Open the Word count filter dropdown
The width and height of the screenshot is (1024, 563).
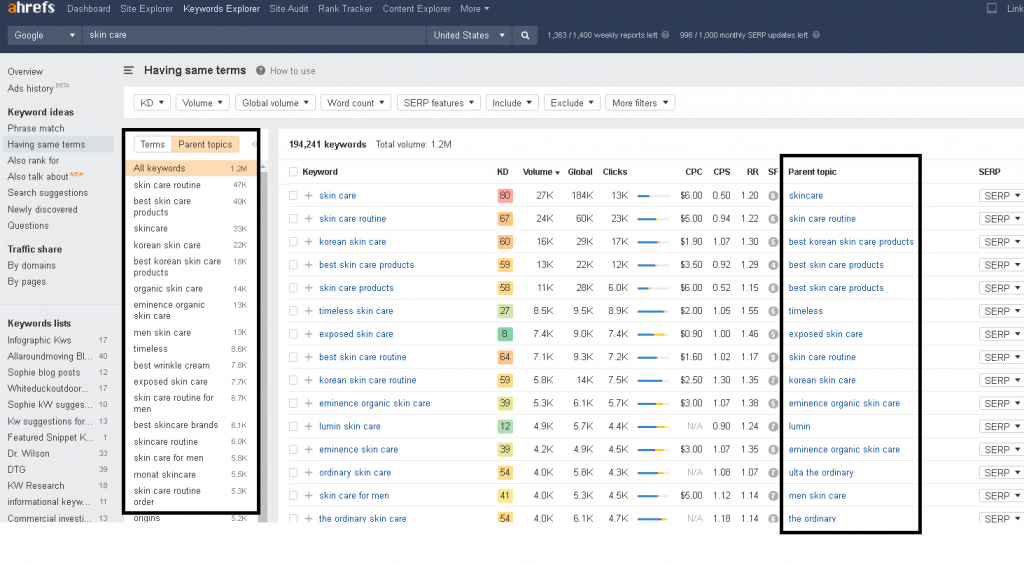356,103
